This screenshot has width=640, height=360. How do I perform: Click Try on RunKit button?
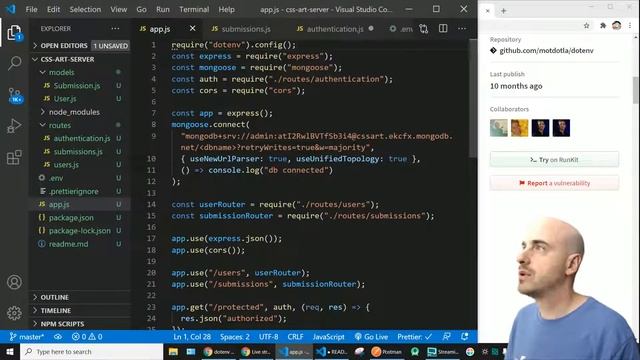point(554,160)
